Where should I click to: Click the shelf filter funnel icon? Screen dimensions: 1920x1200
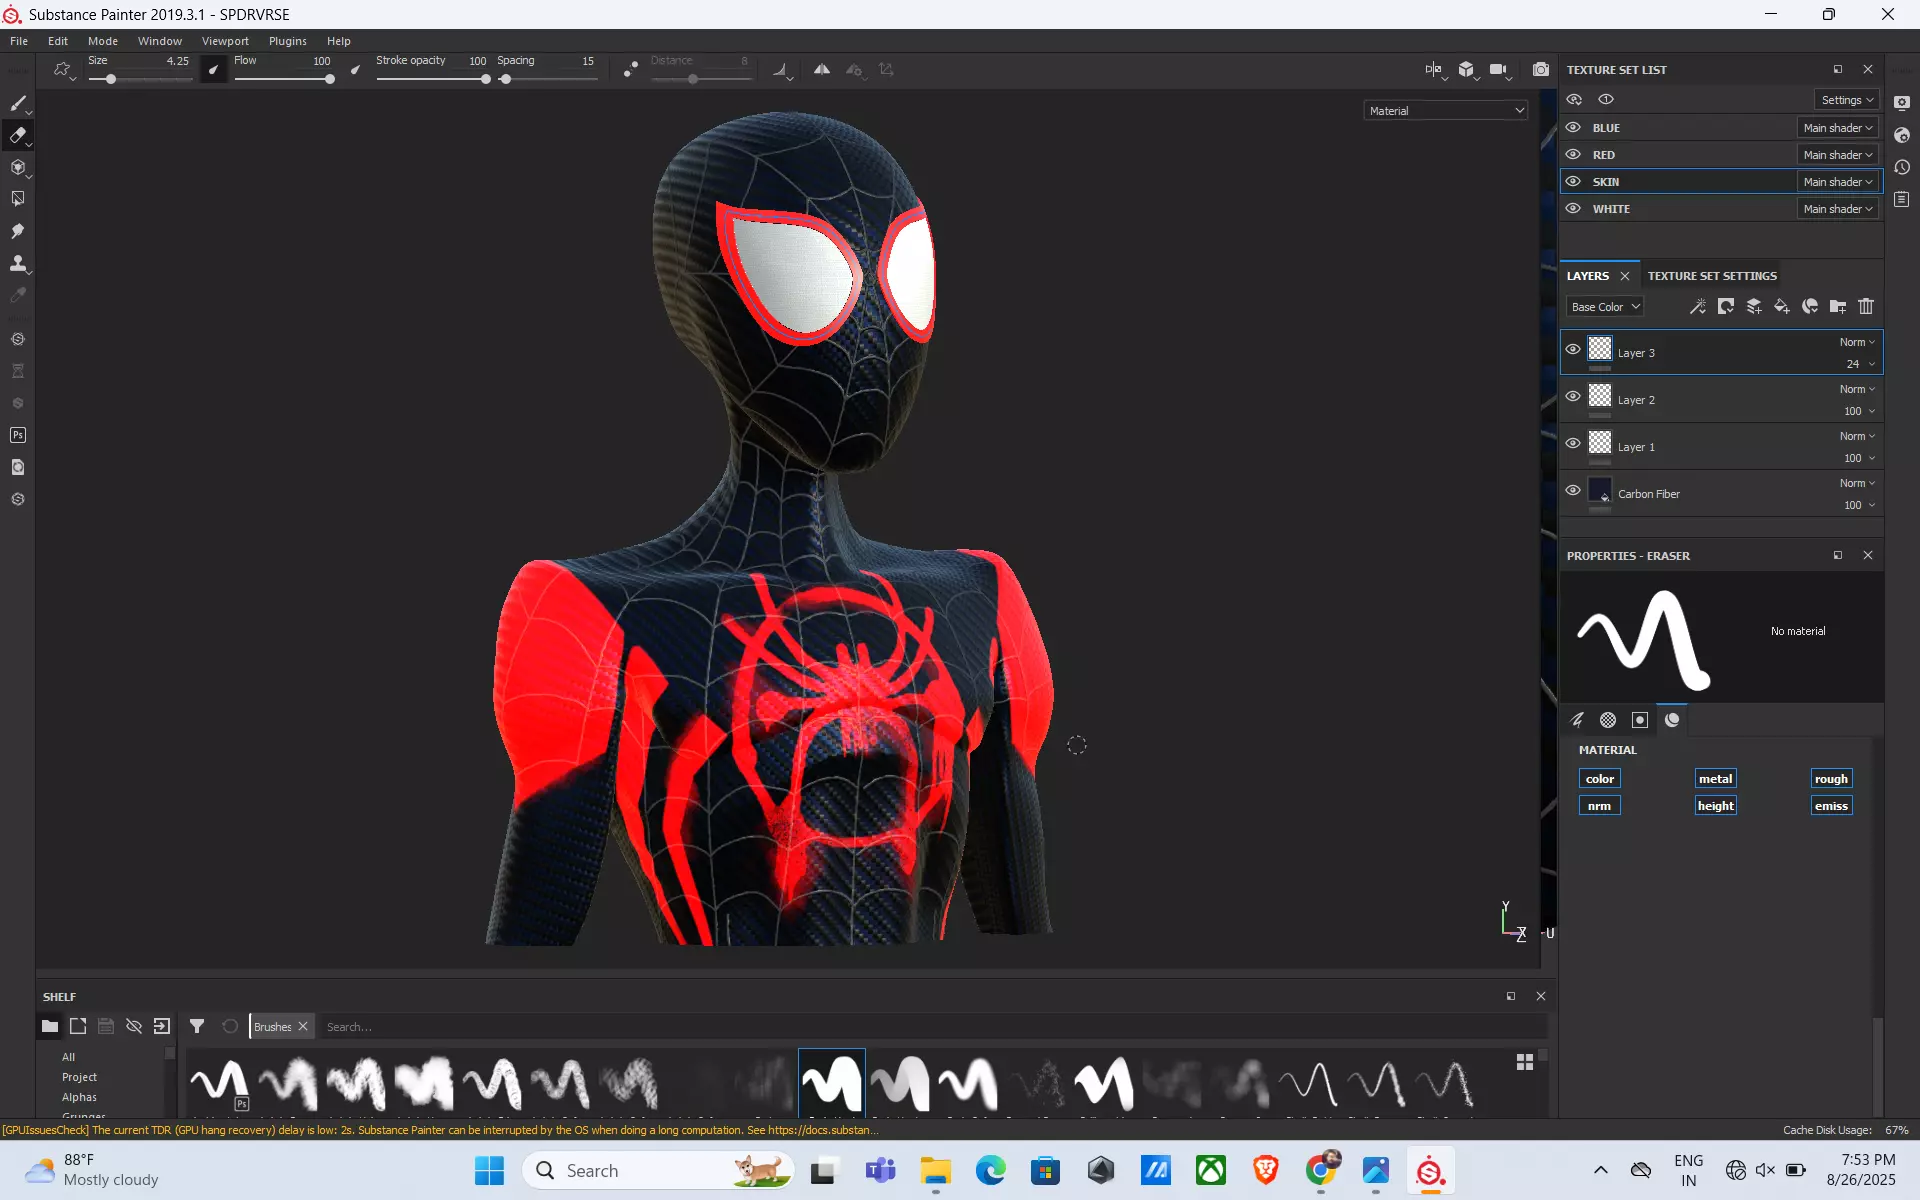point(197,1026)
